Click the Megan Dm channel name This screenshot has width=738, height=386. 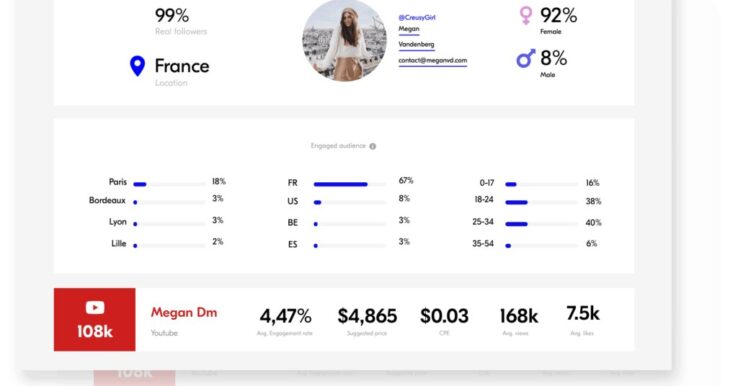click(x=184, y=313)
